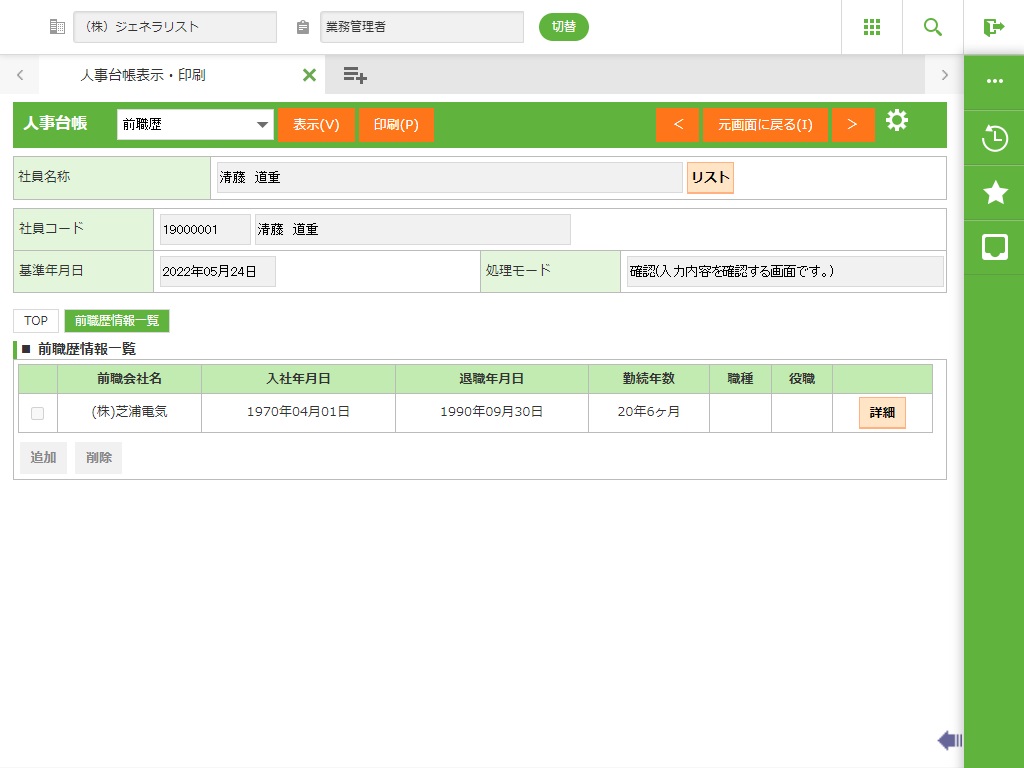
Task: Click the three-dots more icon in sidebar
Action: click(x=994, y=82)
